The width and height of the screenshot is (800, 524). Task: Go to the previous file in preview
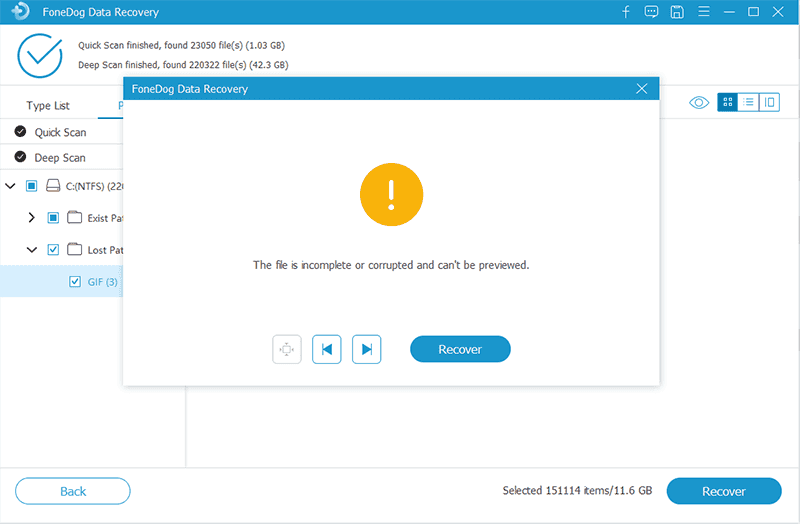[x=327, y=349]
